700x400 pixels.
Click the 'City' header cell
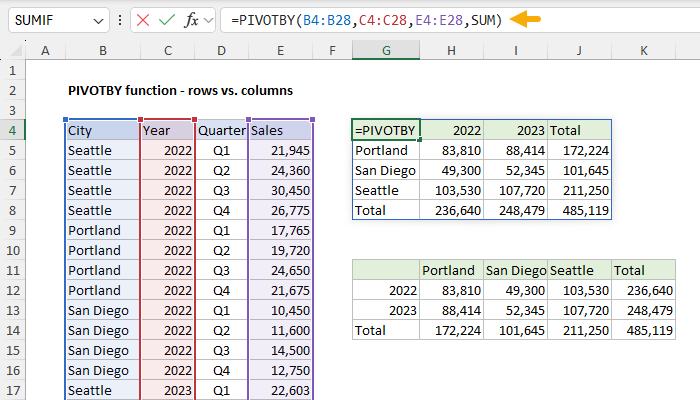click(103, 130)
